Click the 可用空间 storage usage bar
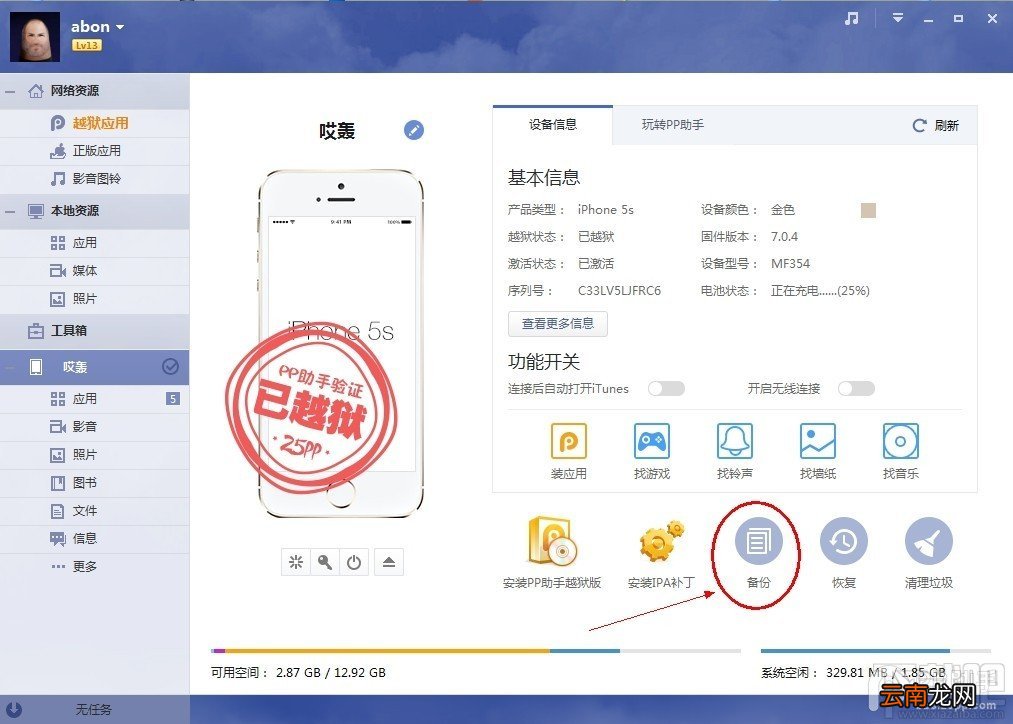 click(x=476, y=650)
